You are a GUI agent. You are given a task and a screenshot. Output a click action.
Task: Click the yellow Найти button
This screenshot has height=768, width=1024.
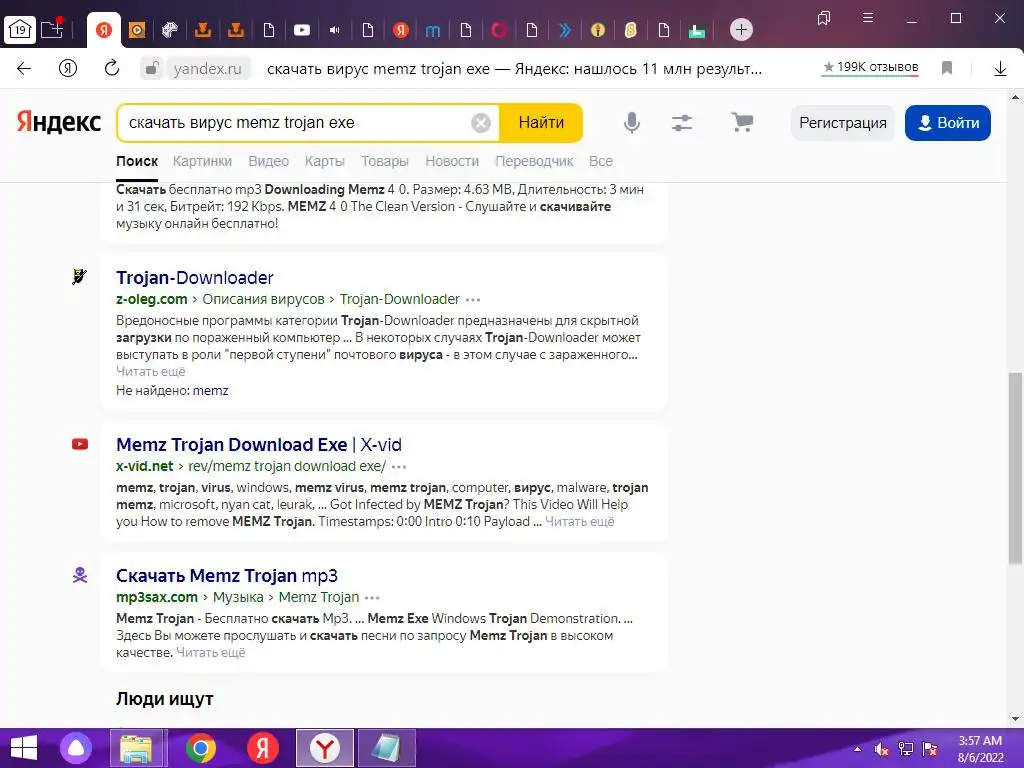point(541,123)
